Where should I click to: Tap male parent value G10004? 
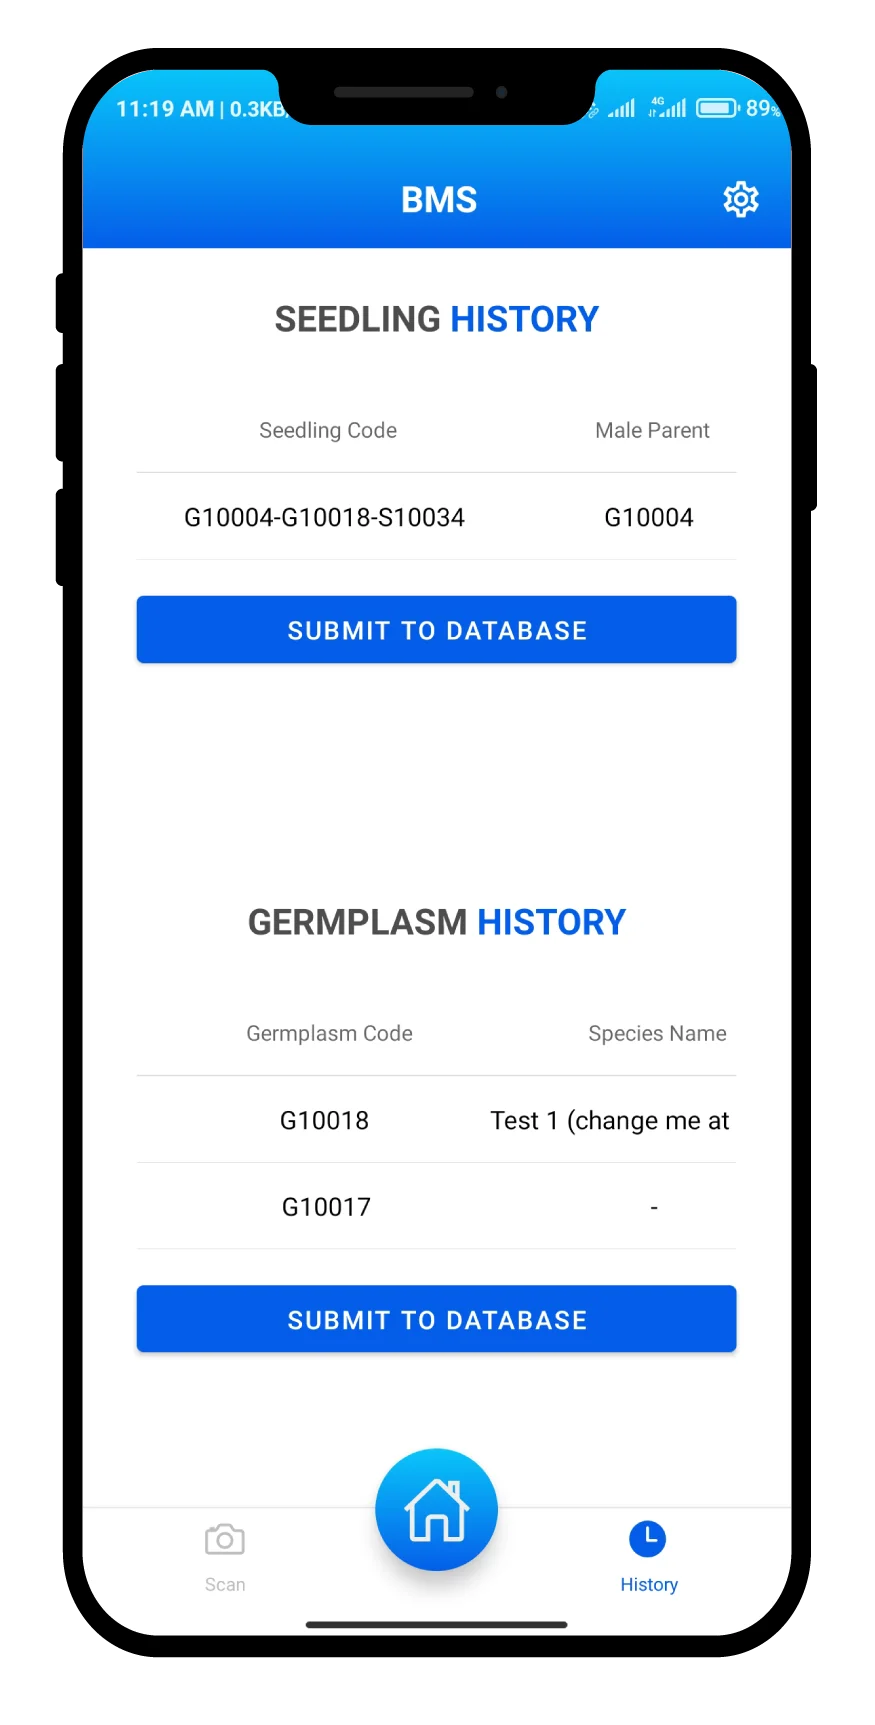point(649,517)
